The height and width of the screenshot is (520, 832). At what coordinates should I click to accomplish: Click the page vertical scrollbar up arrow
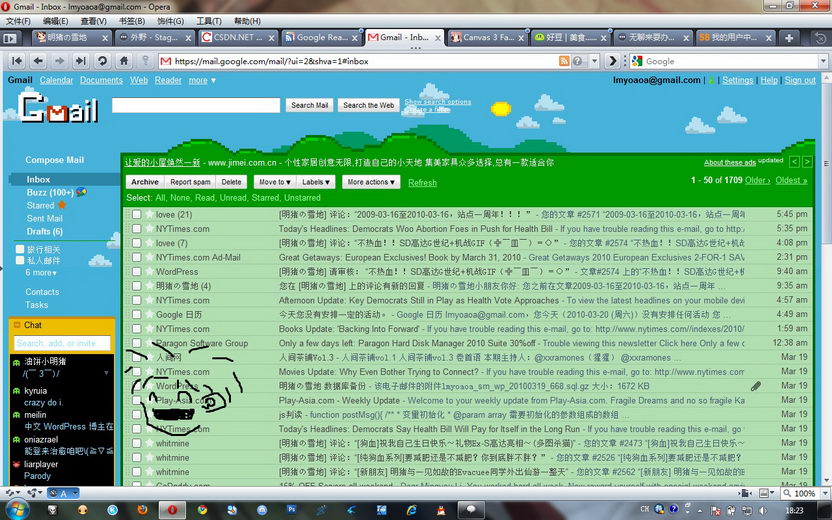click(826, 79)
